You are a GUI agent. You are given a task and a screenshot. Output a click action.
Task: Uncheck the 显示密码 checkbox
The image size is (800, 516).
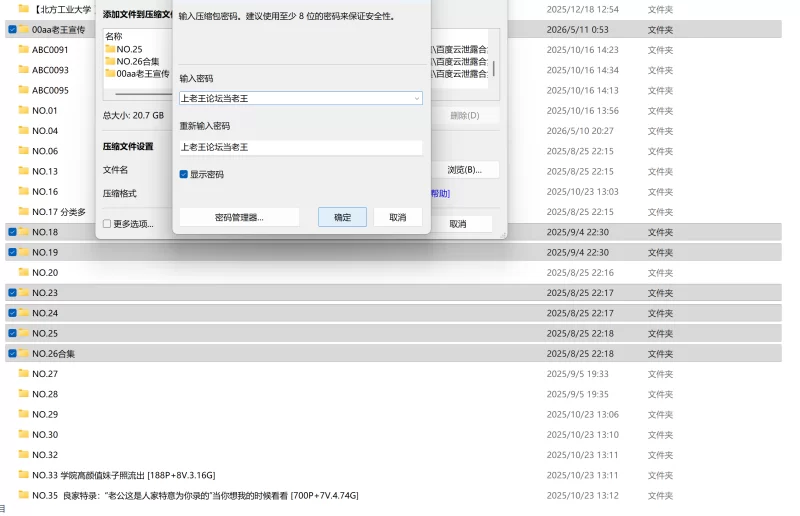point(184,175)
